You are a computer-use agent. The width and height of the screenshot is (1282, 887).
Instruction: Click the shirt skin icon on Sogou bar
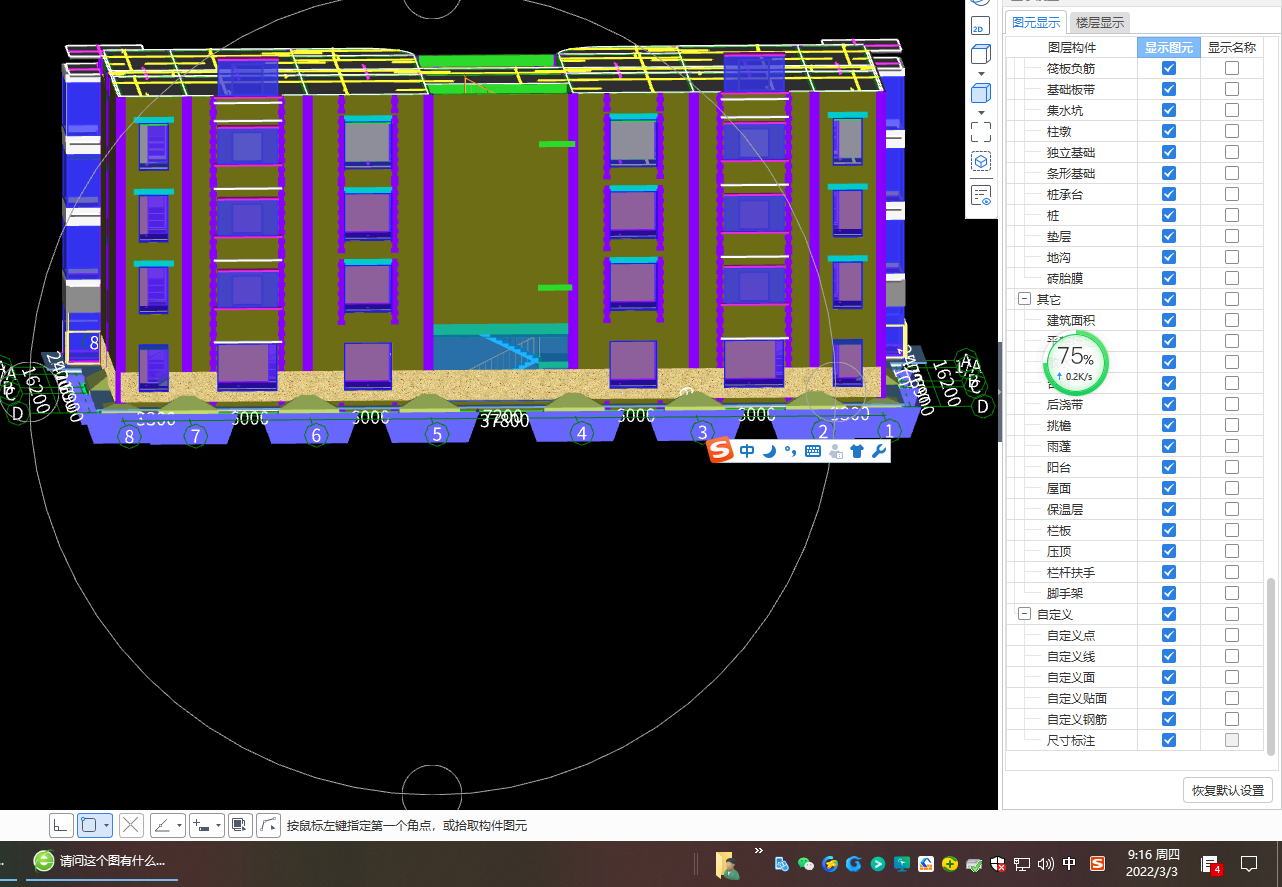(x=857, y=451)
